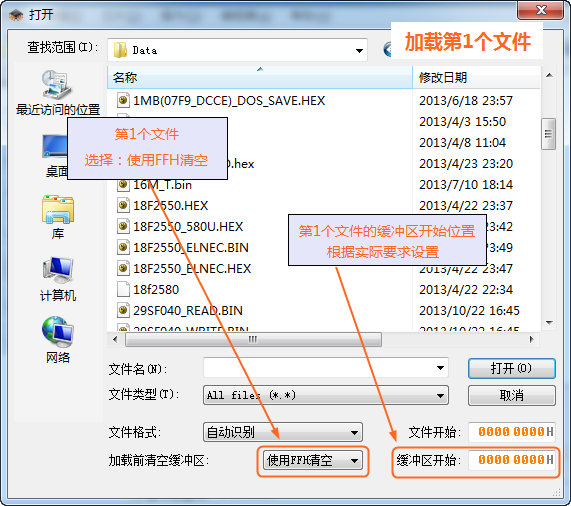Click the 取消 cancel button
The height and width of the screenshot is (506, 571).
(x=512, y=395)
